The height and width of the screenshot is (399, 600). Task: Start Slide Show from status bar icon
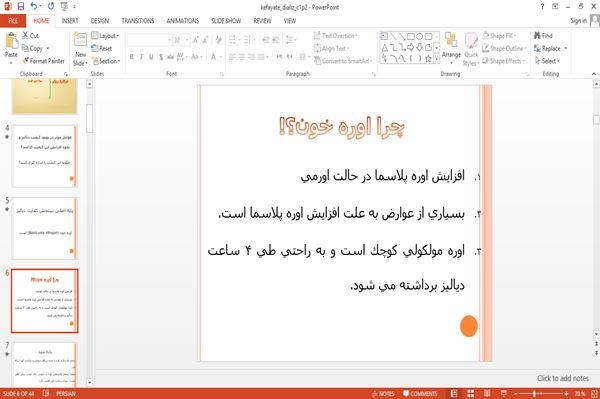point(504,394)
